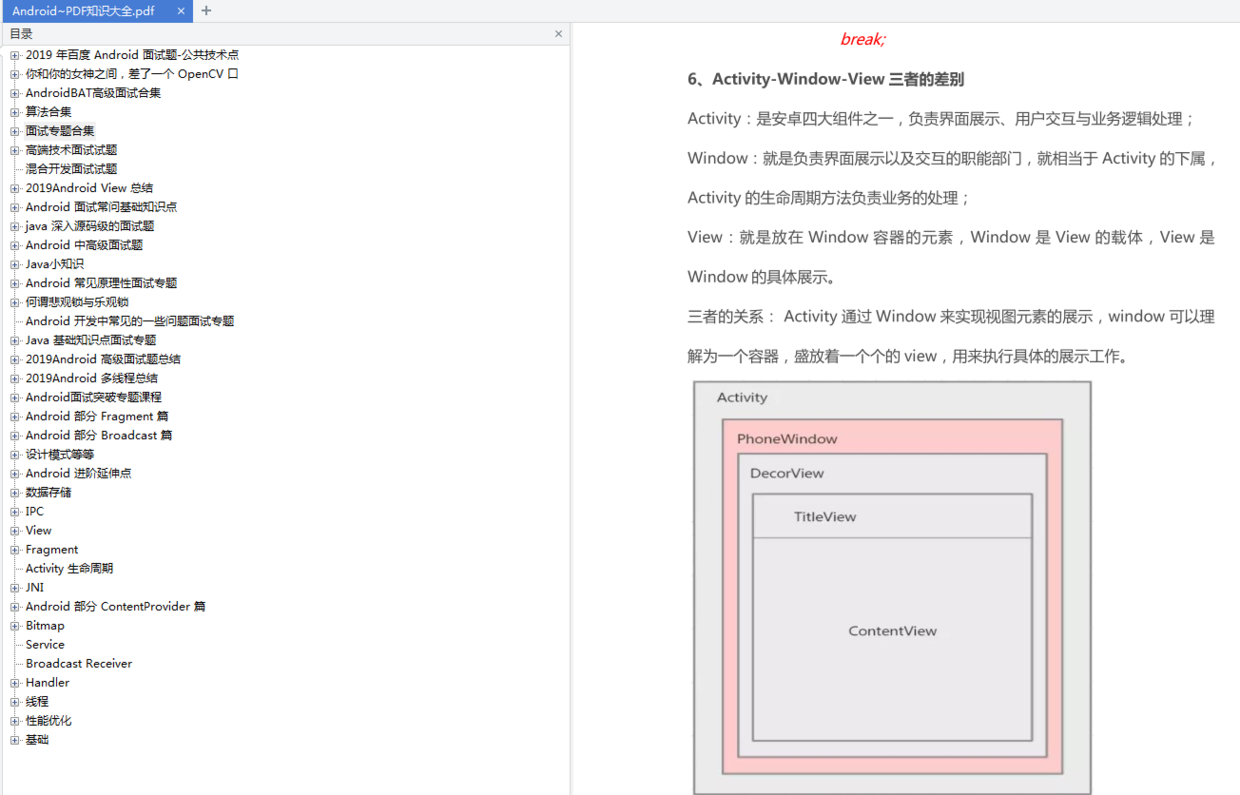Expand 何谓悲观锁与乐观锁 node

[15, 302]
